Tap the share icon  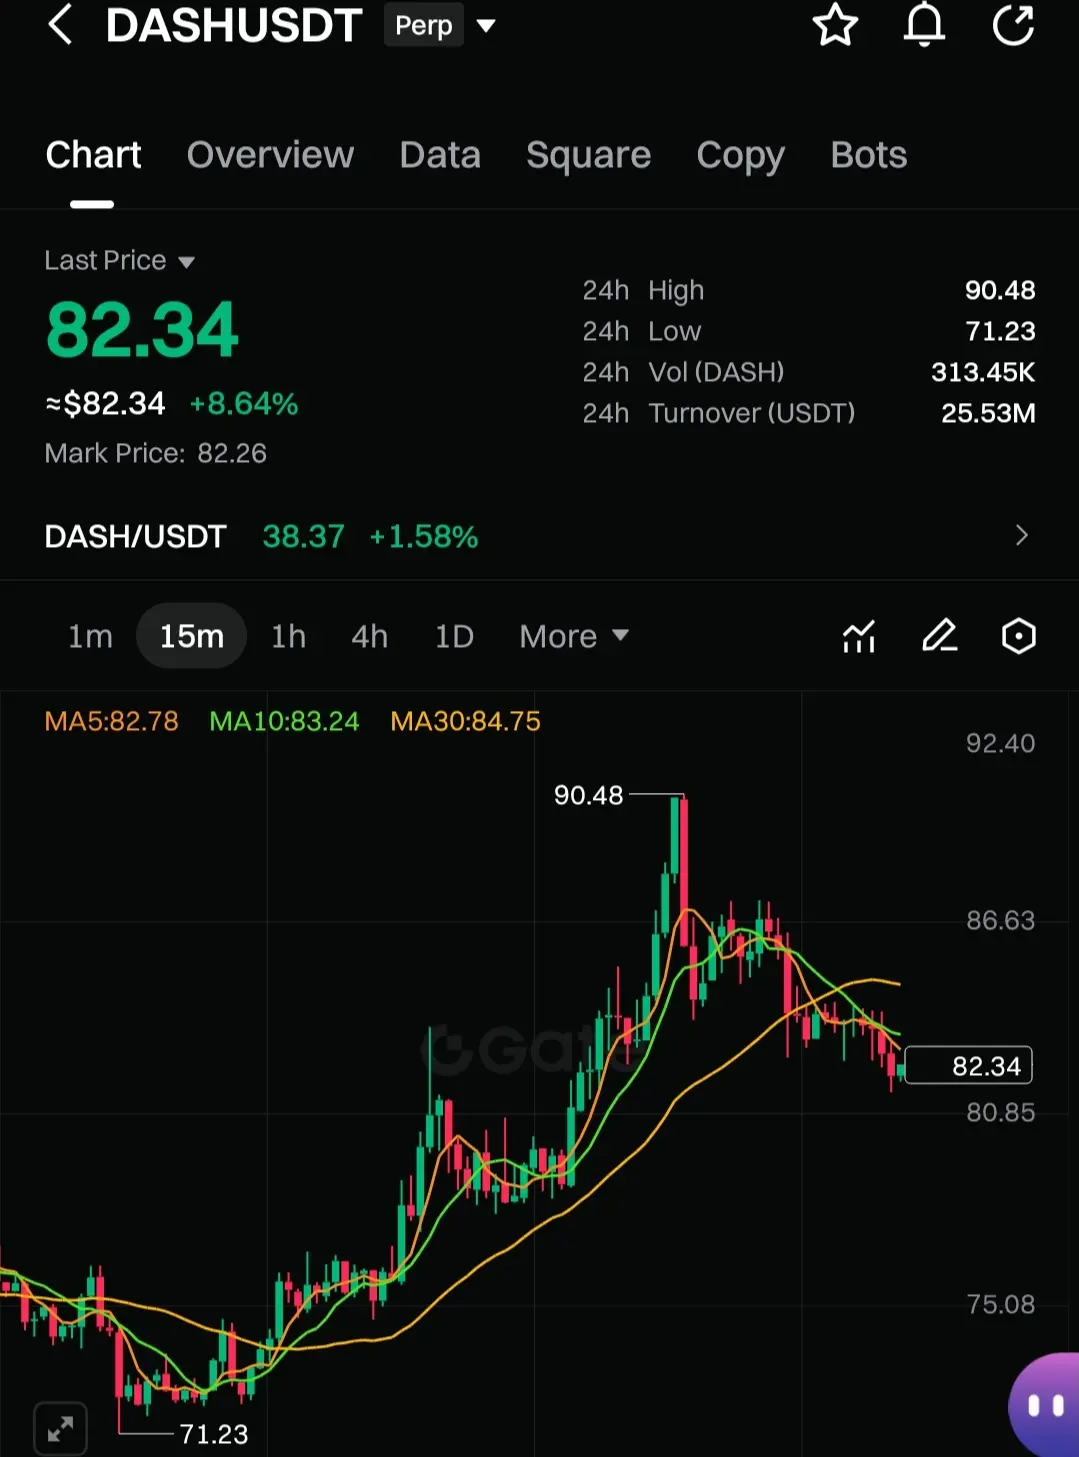click(1013, 25)
